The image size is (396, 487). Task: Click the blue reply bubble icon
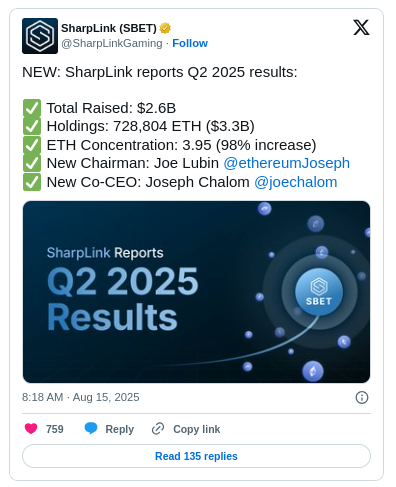pos(91,428)
